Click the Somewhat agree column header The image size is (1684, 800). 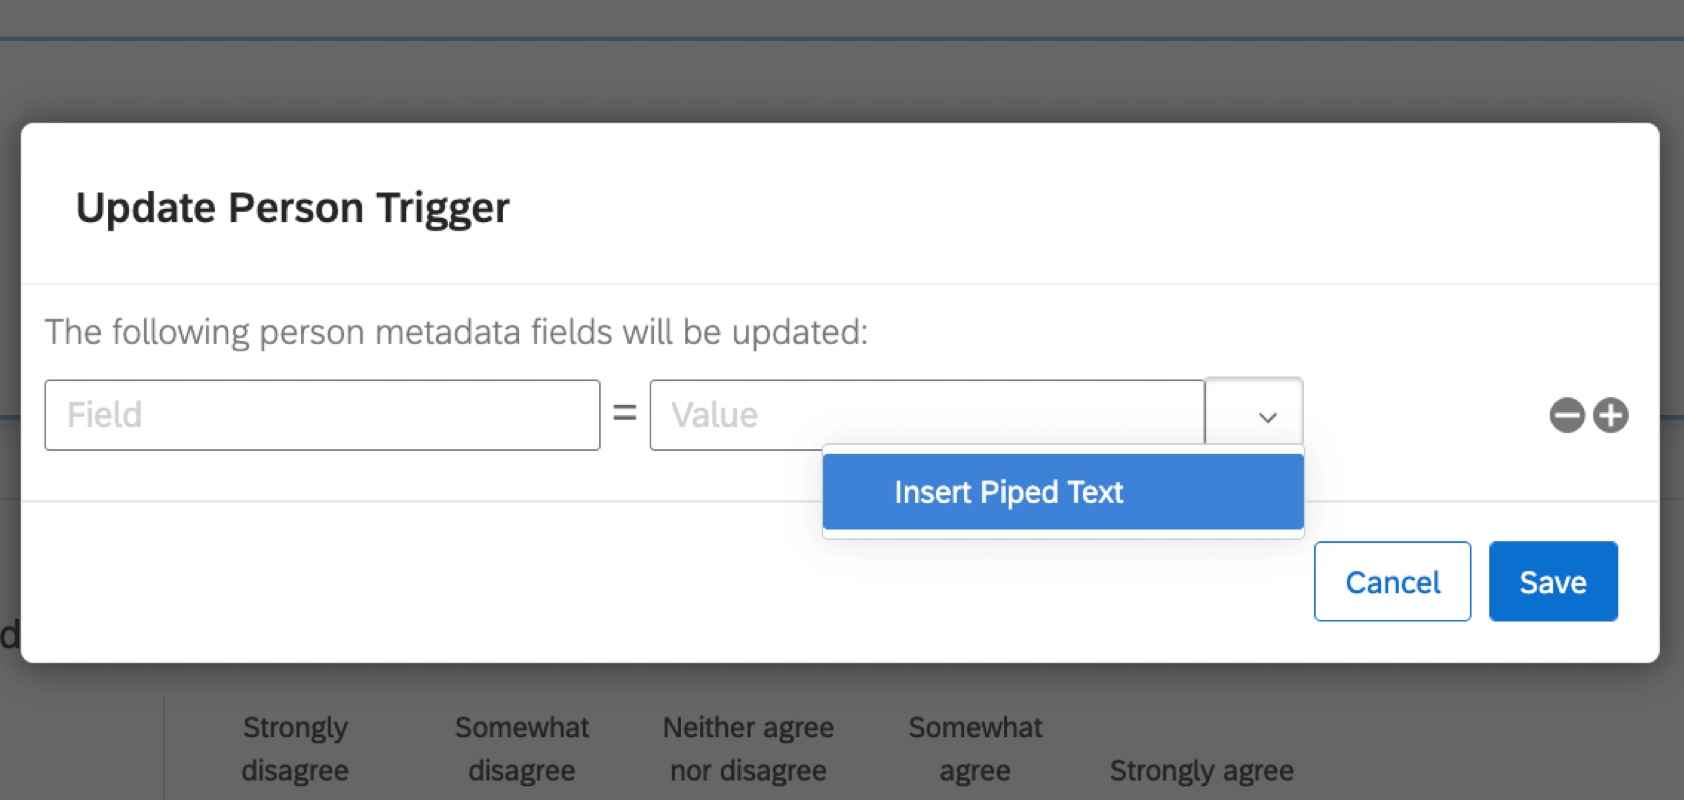(x=975, y=748)
